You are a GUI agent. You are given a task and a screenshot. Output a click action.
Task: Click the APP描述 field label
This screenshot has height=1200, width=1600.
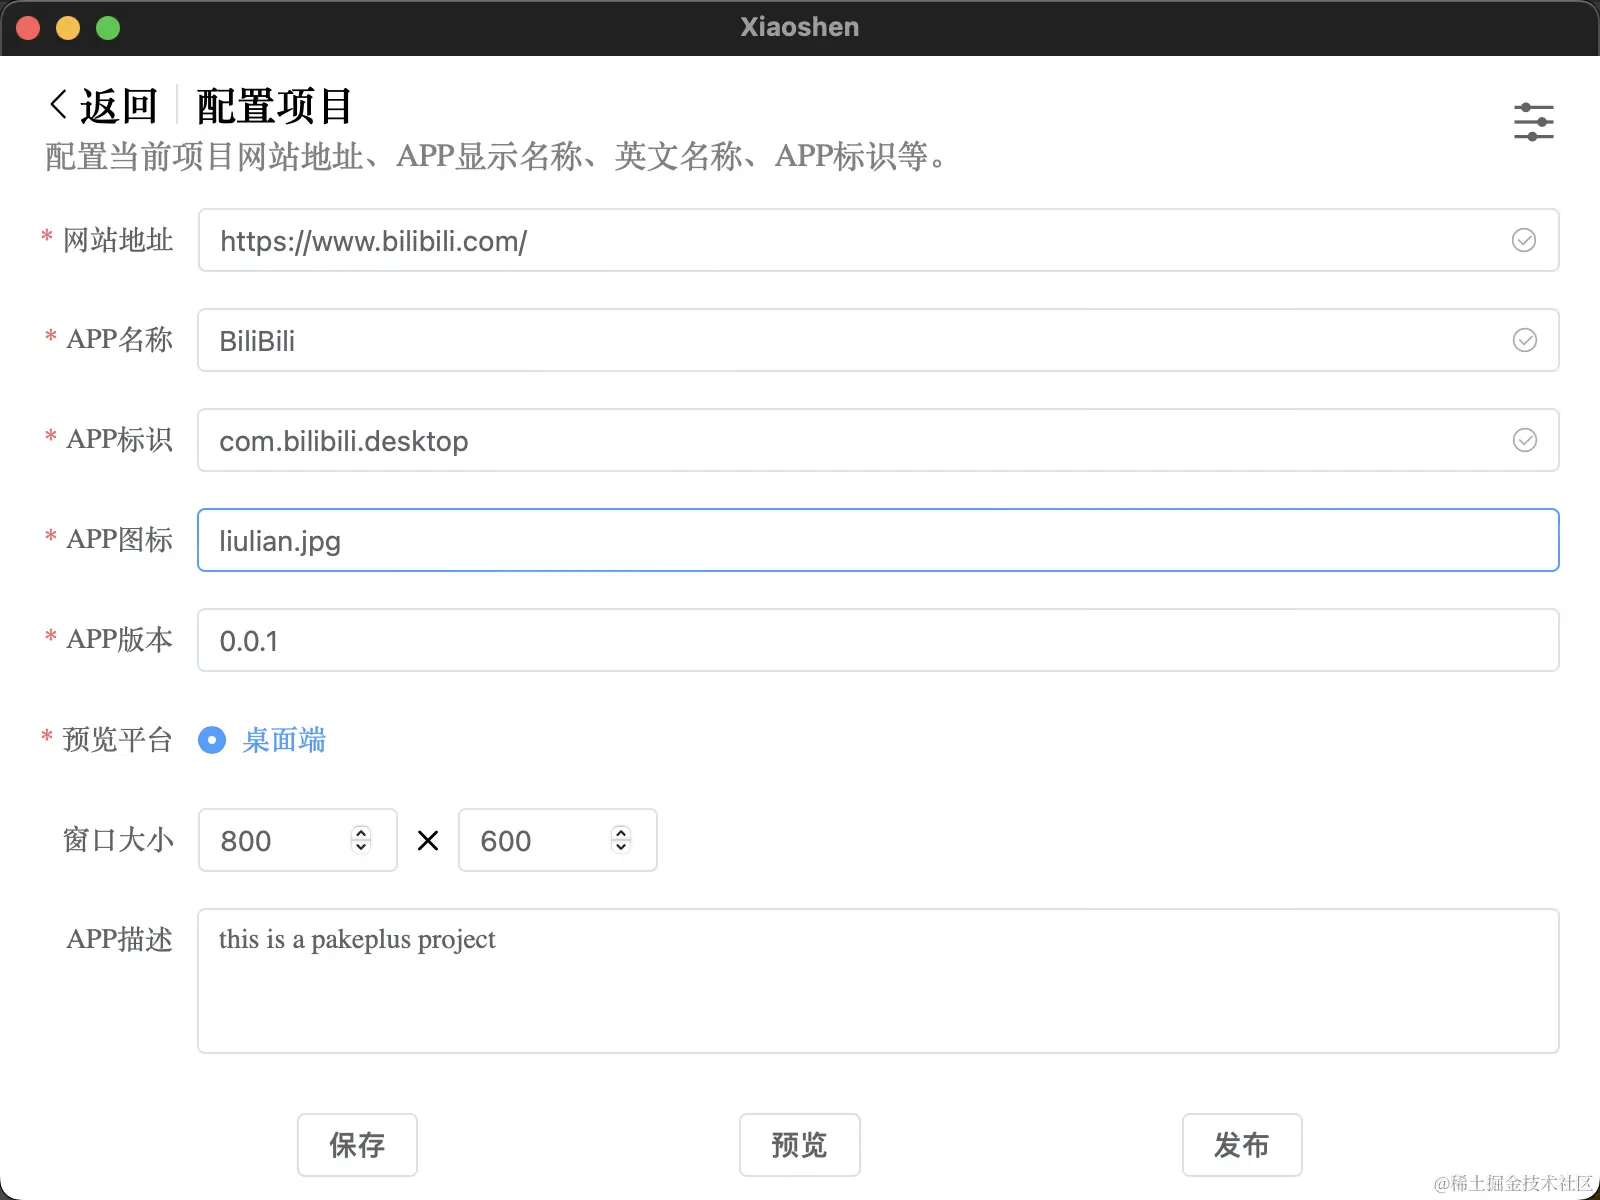point(120,940)
